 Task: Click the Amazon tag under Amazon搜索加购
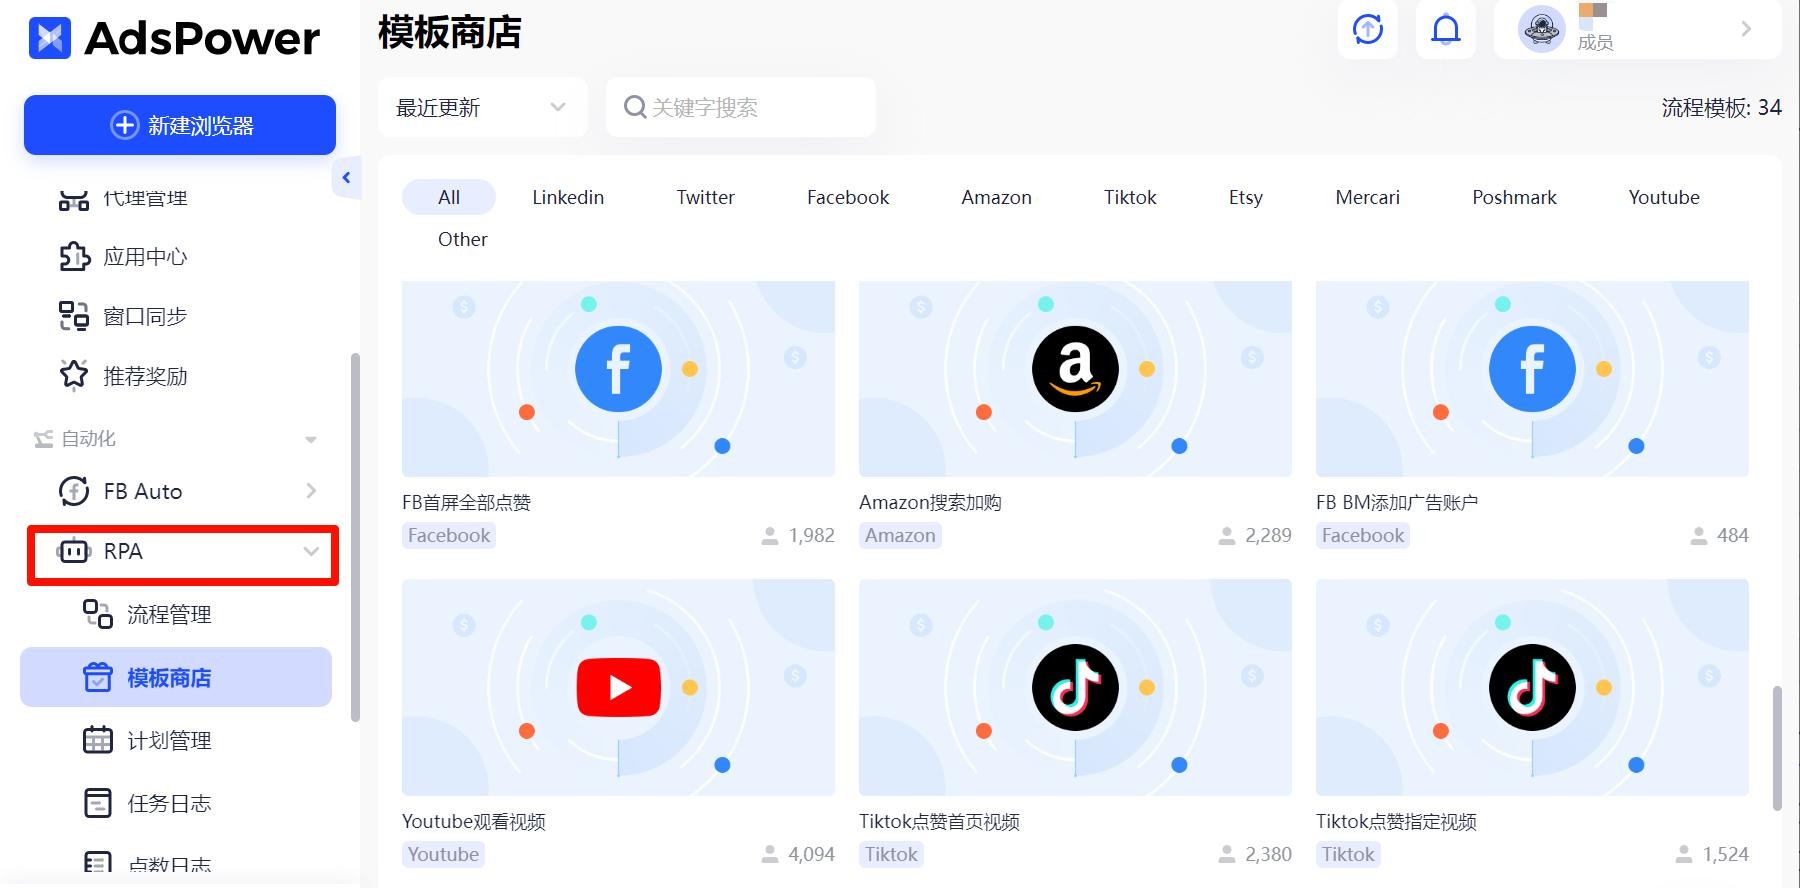tap(900, 535)
